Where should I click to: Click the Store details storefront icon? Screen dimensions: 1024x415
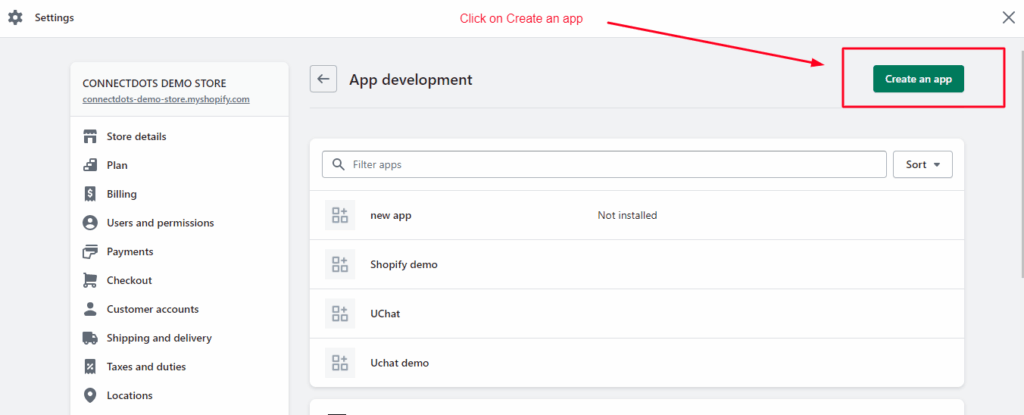[90, 136]
